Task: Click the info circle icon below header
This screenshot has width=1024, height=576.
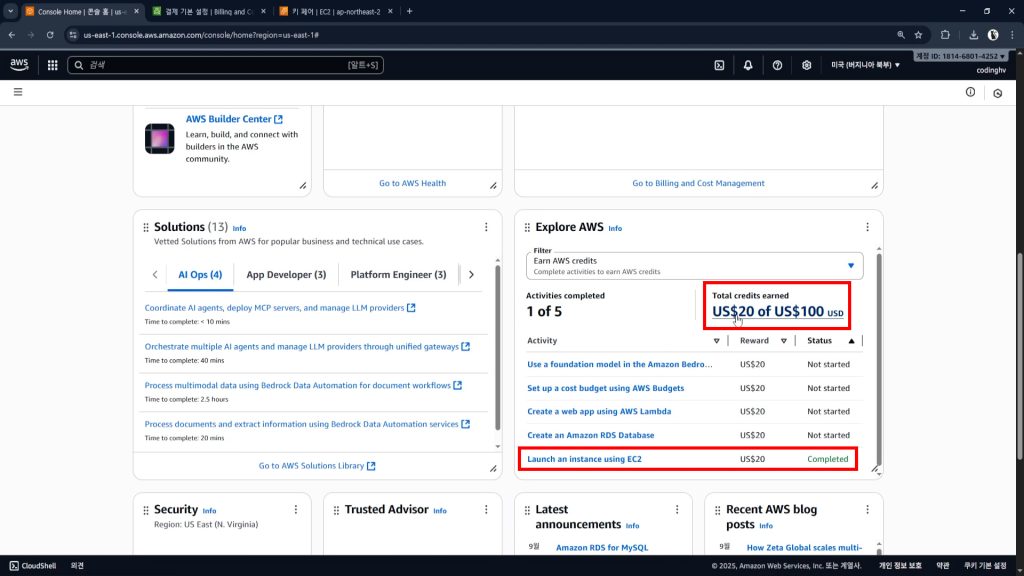Action: (970, 92)
